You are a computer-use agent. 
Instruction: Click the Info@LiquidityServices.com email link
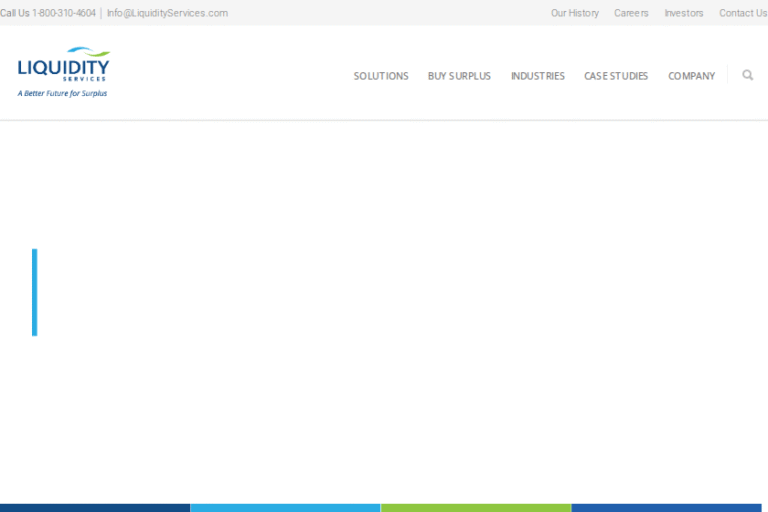[167, 13]
